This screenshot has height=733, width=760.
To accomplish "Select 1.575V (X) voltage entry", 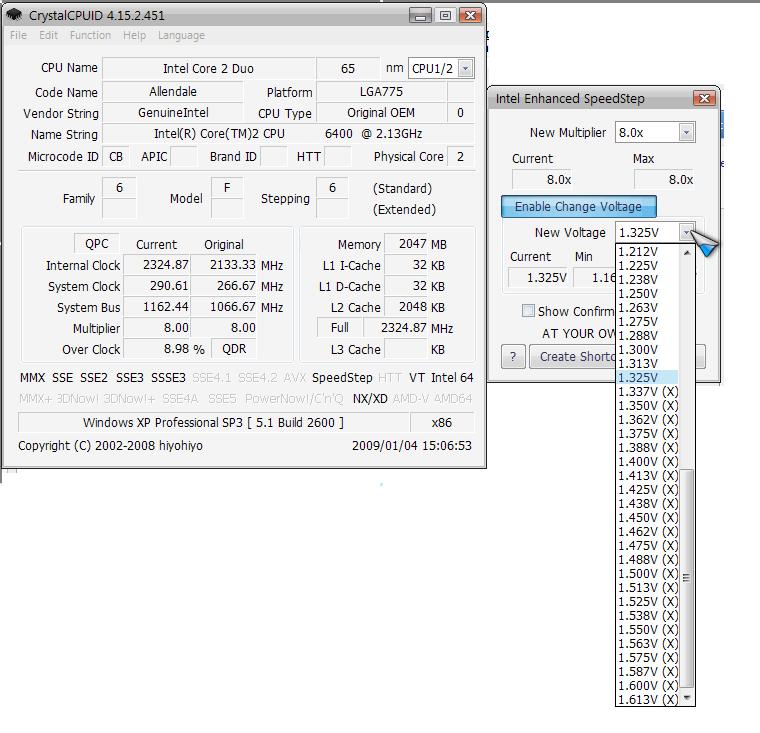I will pyautogui.click(x=647, y=658).
